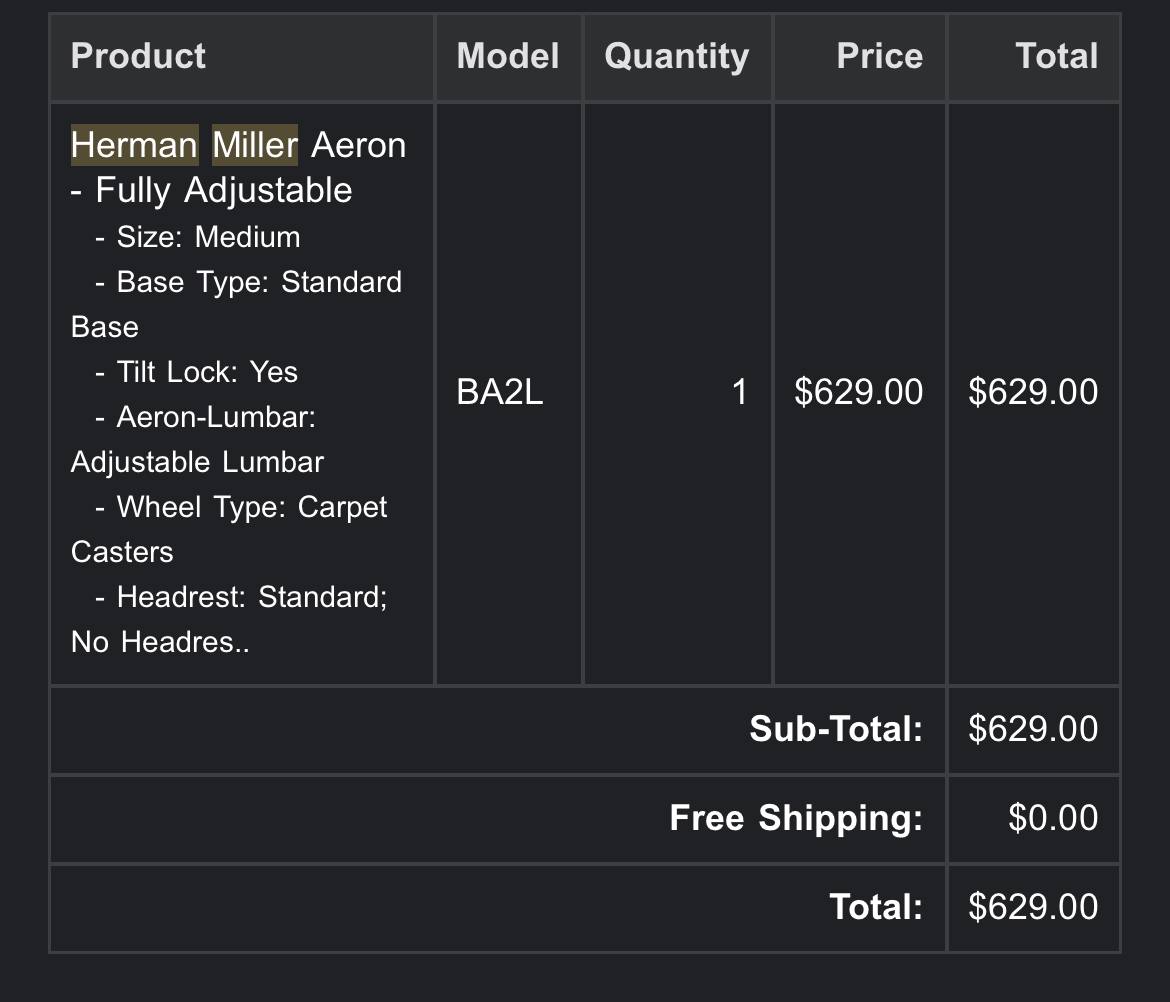This screenshot has width=1170, height=1002.
Task: Click the Price column header
Action: 879,56
